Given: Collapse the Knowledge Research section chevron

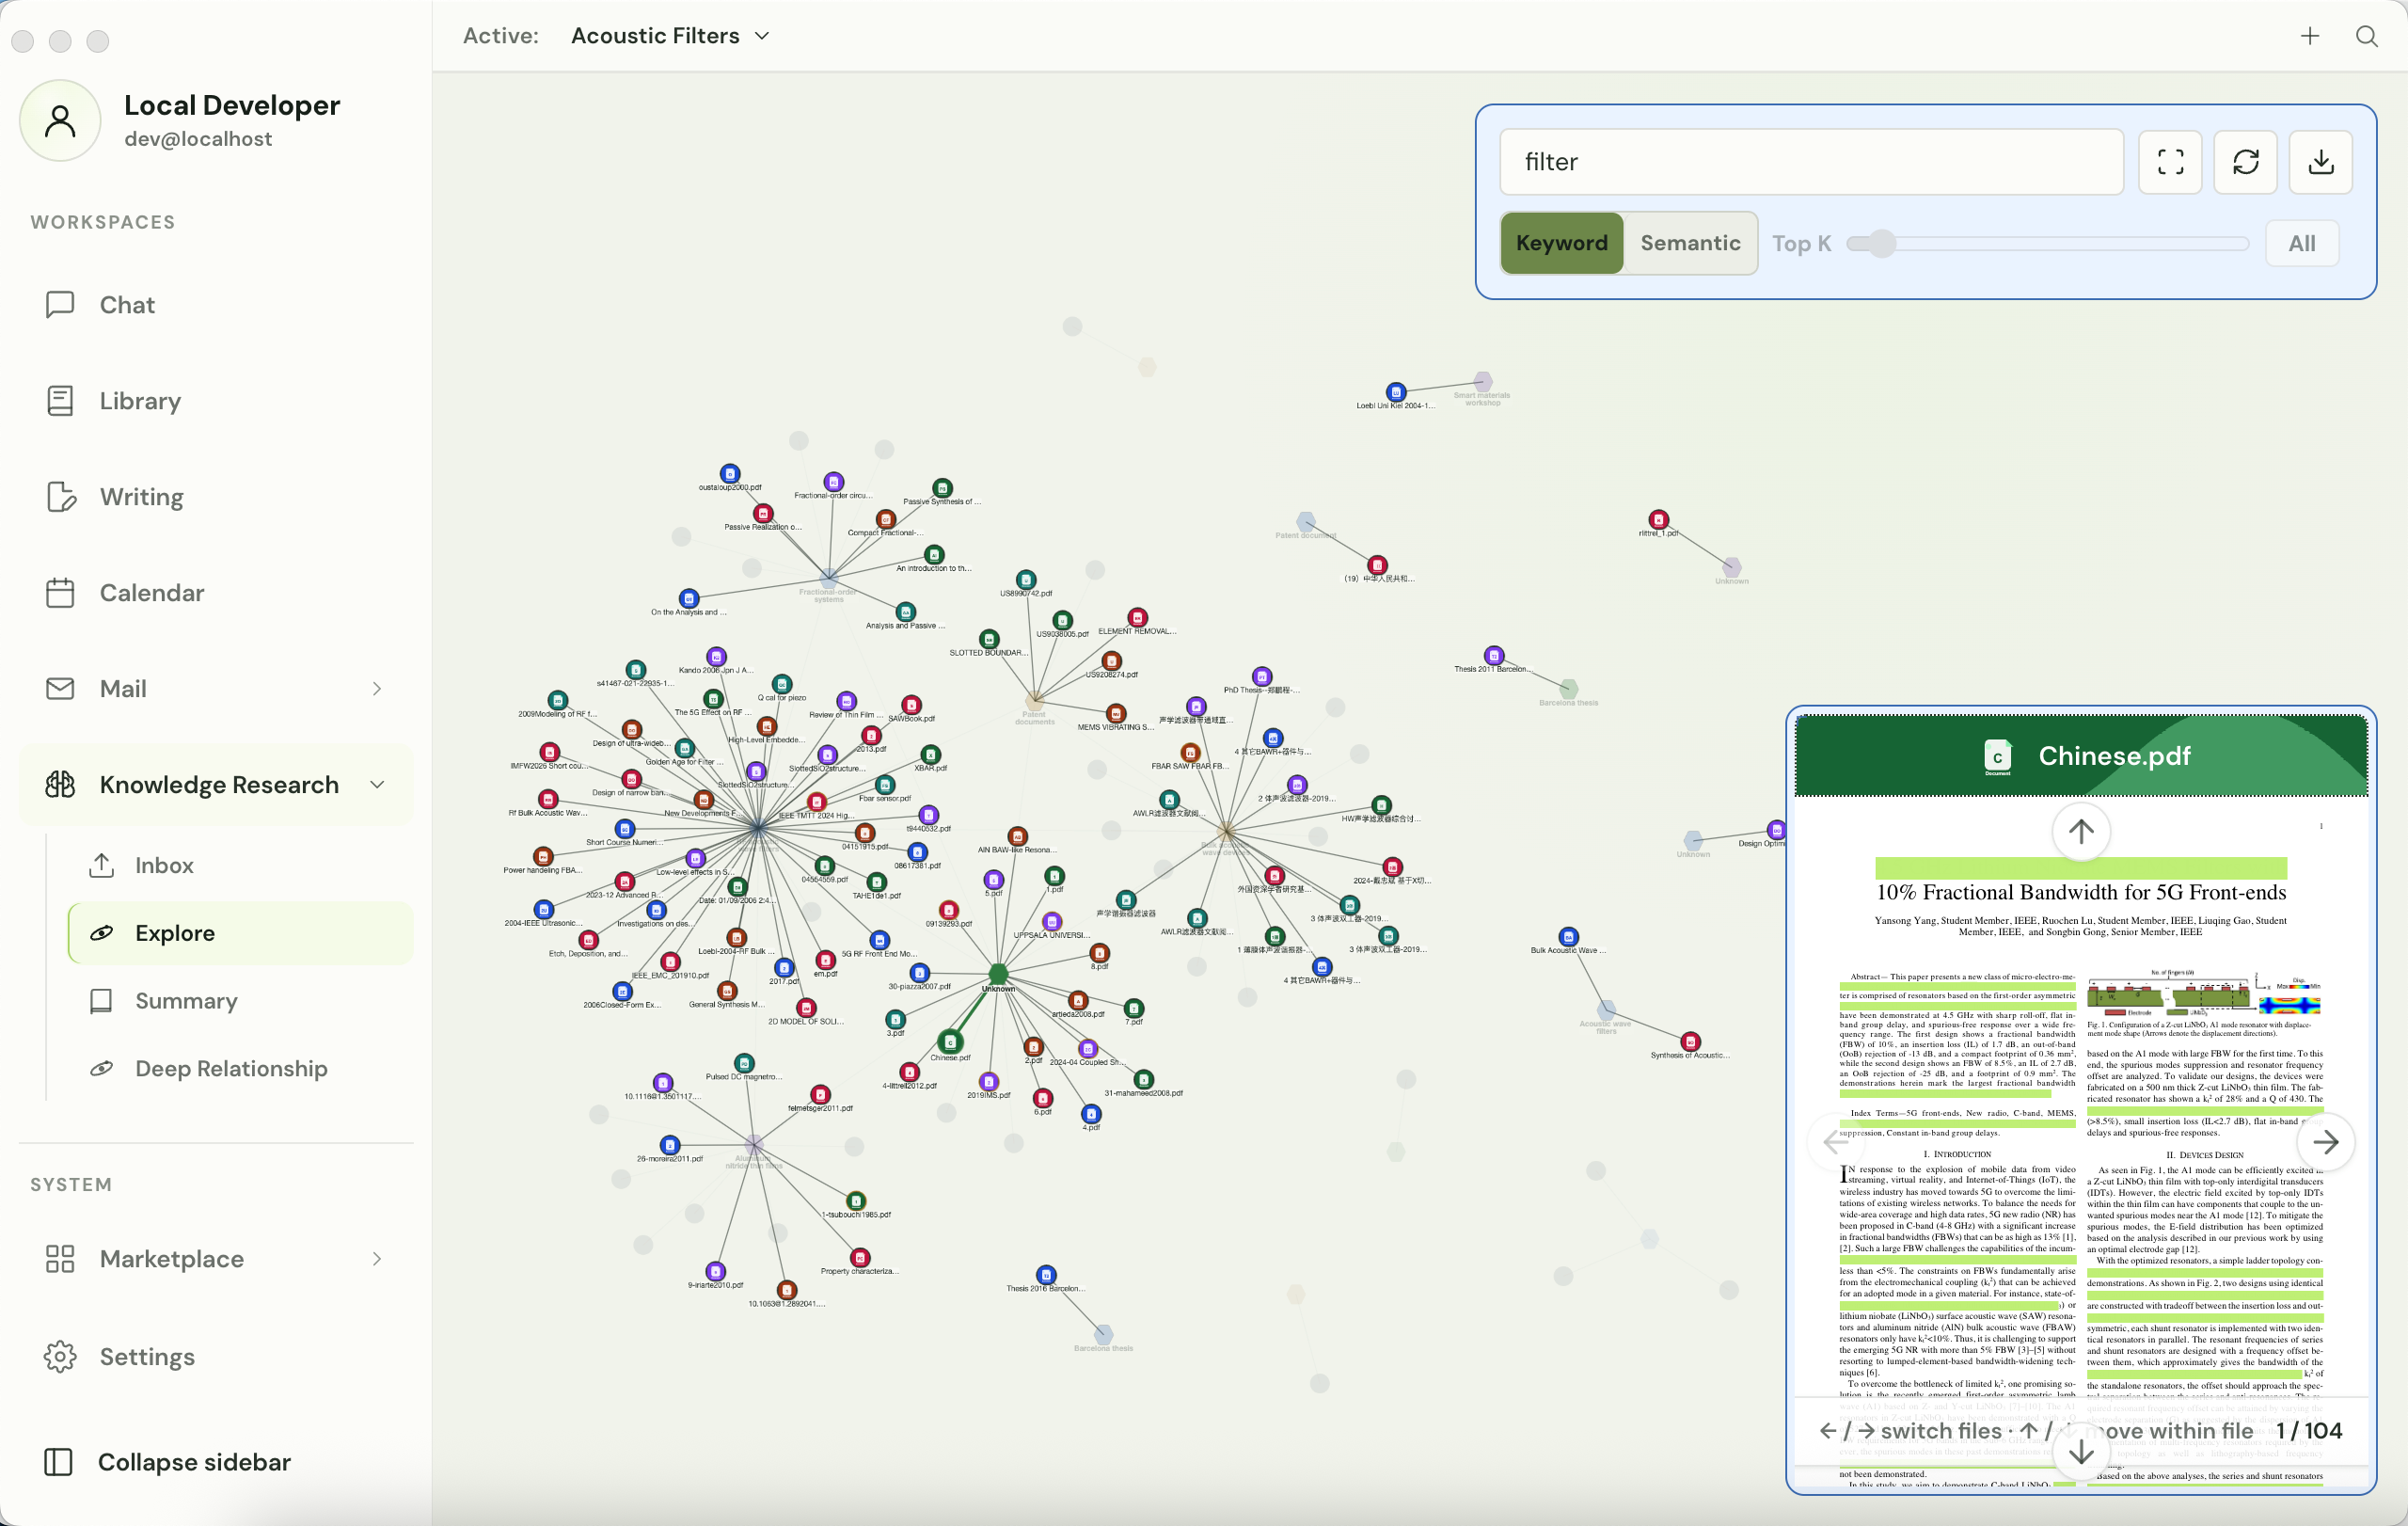Looking at the screenshot, I should [377, 785].
